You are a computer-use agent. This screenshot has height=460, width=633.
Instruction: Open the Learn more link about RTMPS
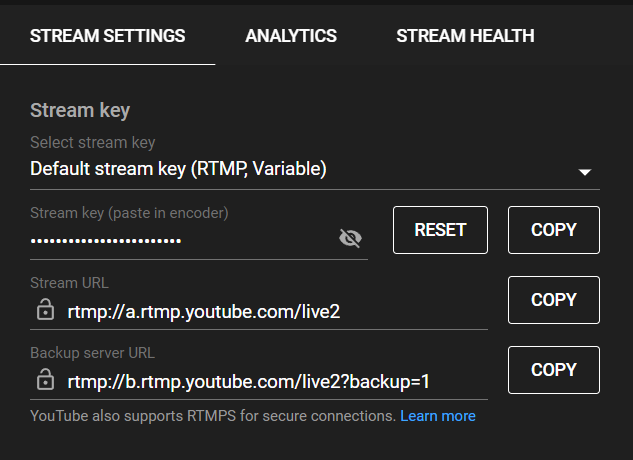coord(438,416)
